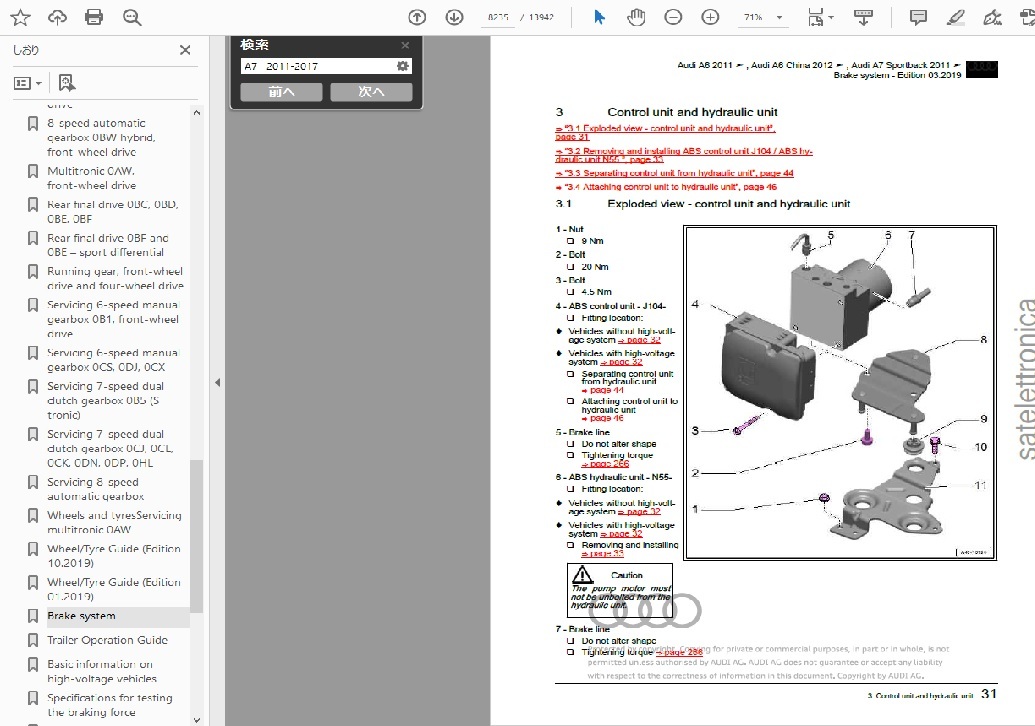This screenshot has width=1035, height=726.
Task: Open bookmark Running gear, front-wheel drive
Action: coord(115,279)
